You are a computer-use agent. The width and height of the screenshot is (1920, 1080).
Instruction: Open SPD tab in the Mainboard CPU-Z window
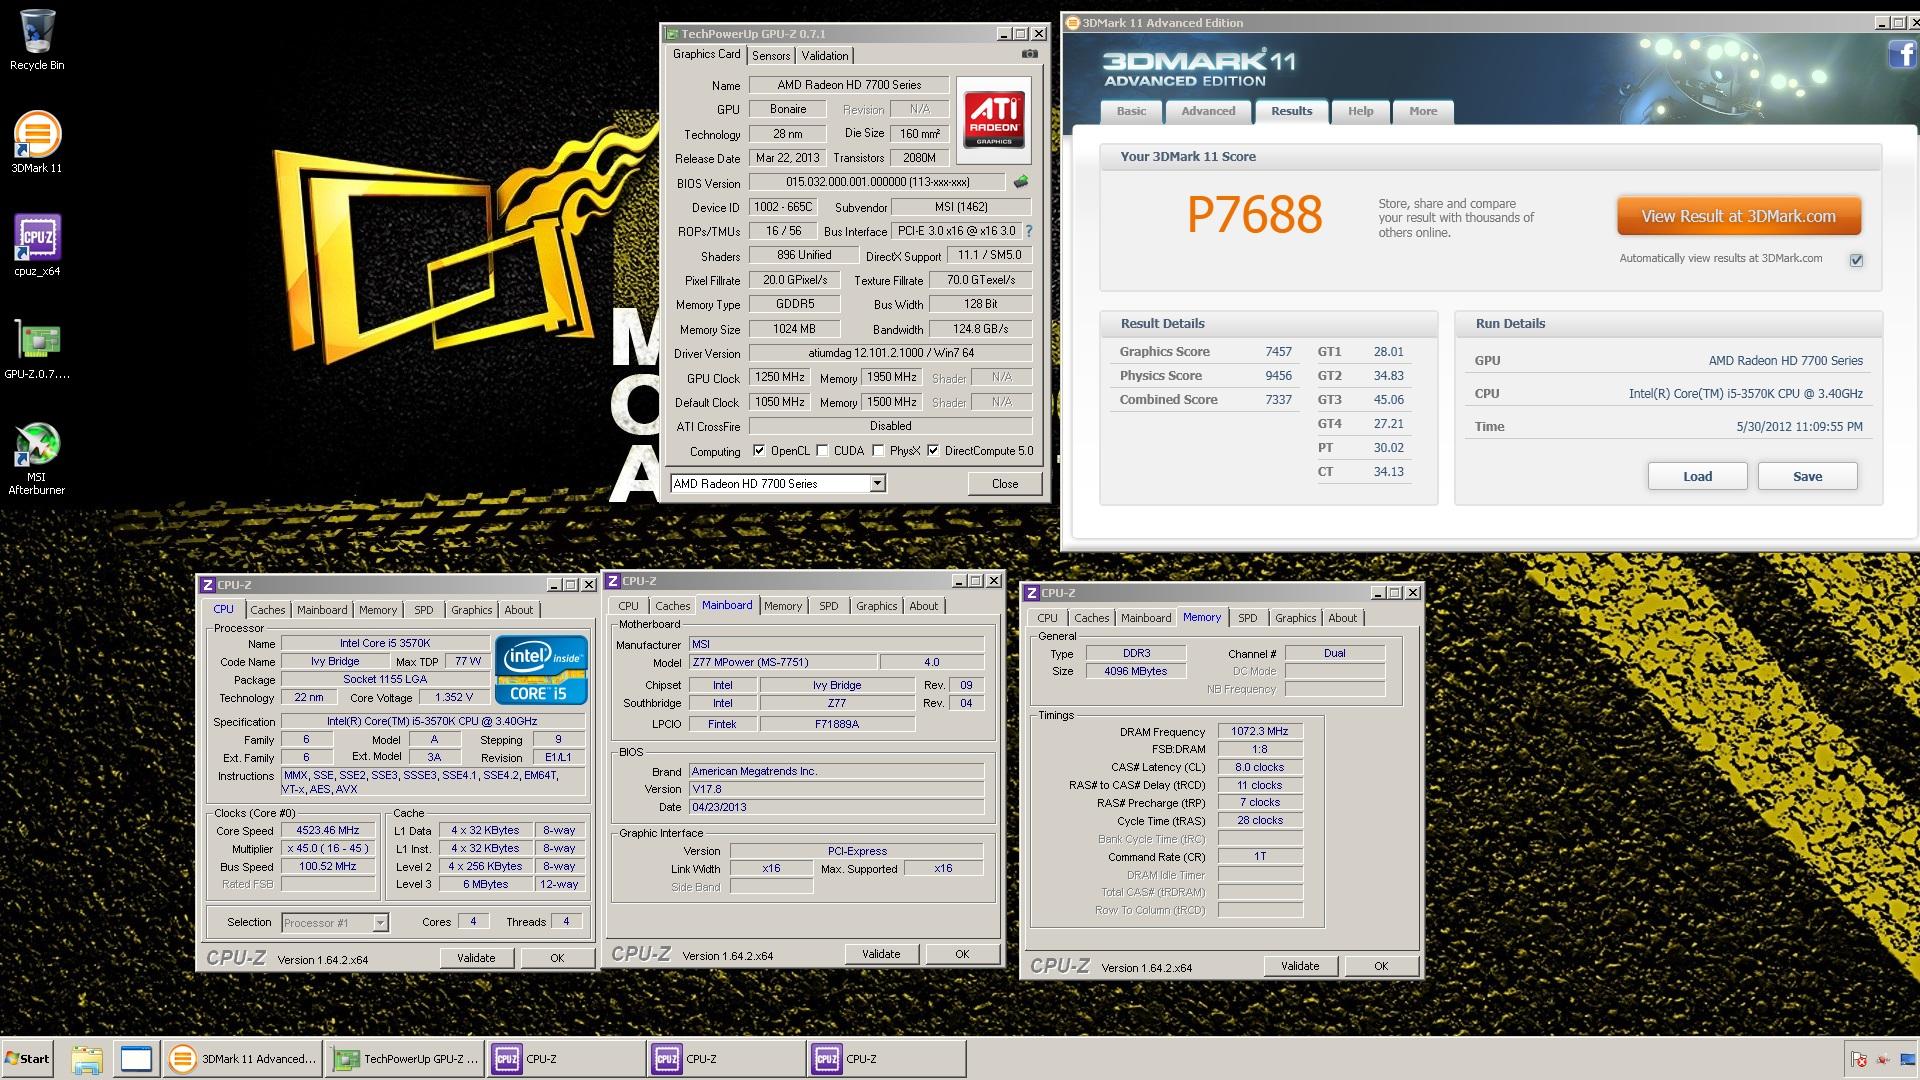[x=829, y=606]
